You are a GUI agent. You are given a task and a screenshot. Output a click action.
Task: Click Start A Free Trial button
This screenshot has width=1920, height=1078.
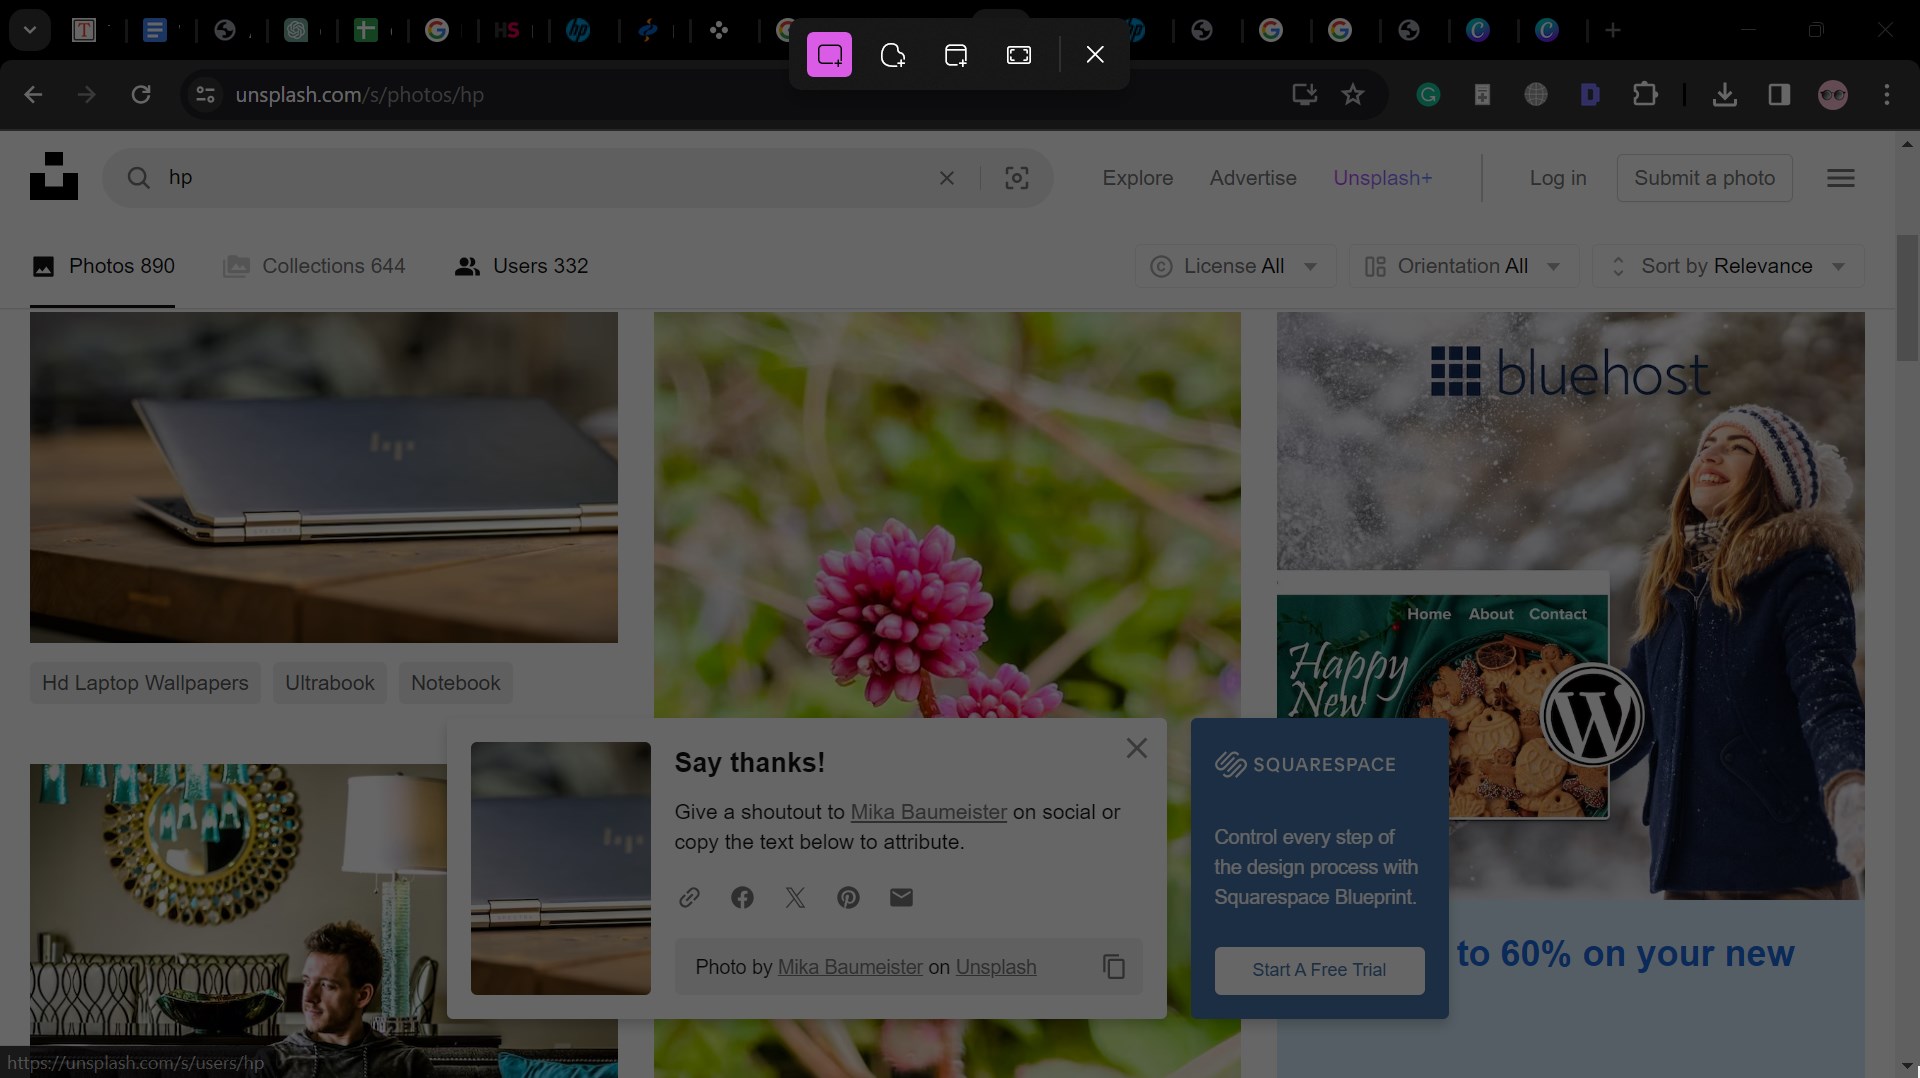[x=1320, y=970]
